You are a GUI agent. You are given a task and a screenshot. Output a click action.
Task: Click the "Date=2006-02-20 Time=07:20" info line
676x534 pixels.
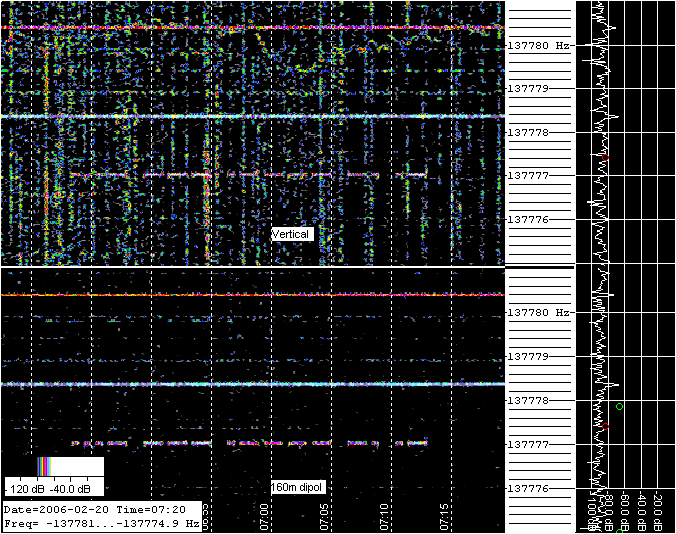(95, 509)
